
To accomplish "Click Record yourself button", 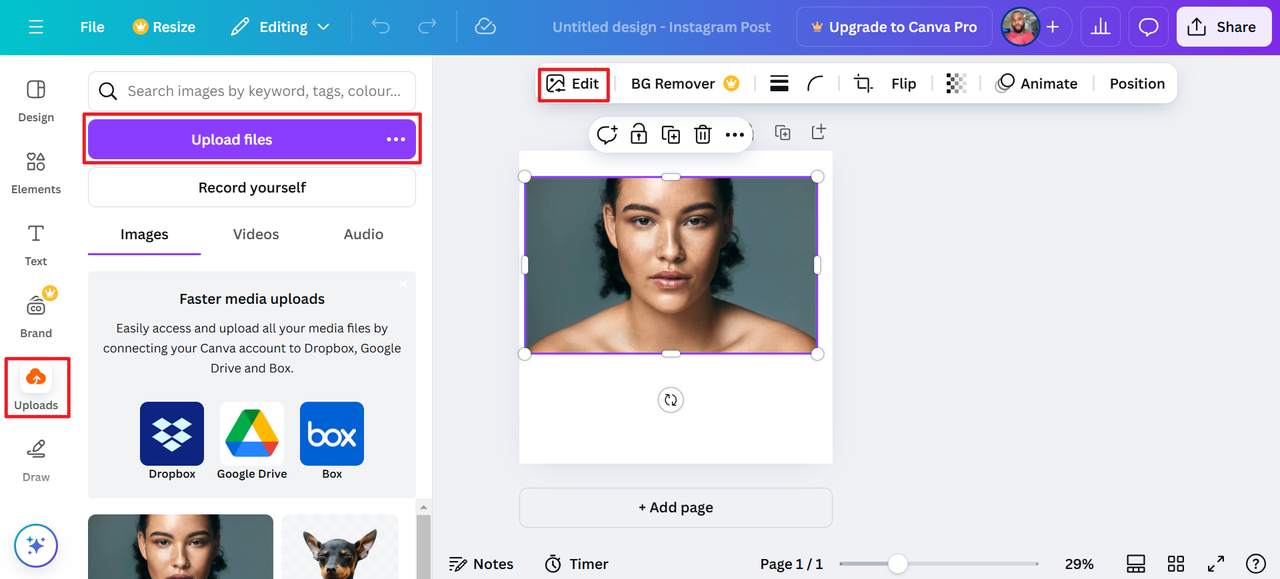I will coord(252,187).
